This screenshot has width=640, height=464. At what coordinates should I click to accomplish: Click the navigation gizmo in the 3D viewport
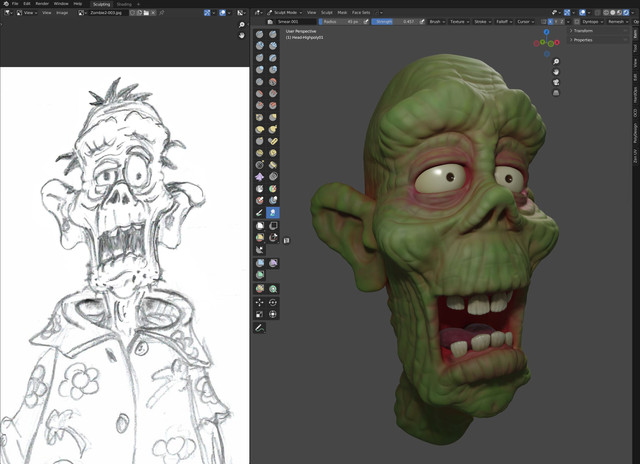(x=546, y=43)
